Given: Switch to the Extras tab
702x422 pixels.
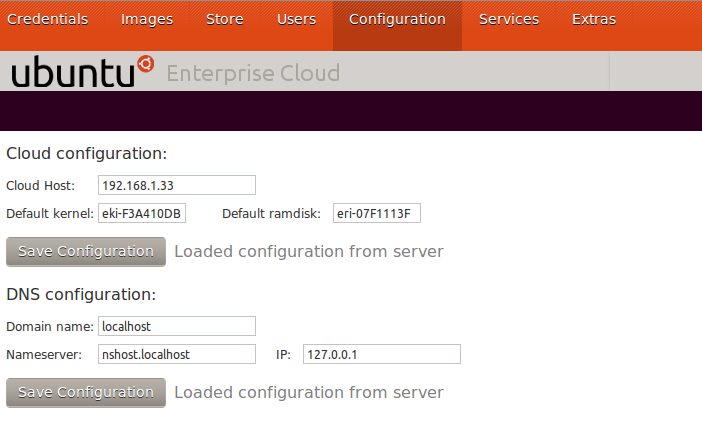Looking at the screenshot, I should pyautogui.click(x=594, y=19).
